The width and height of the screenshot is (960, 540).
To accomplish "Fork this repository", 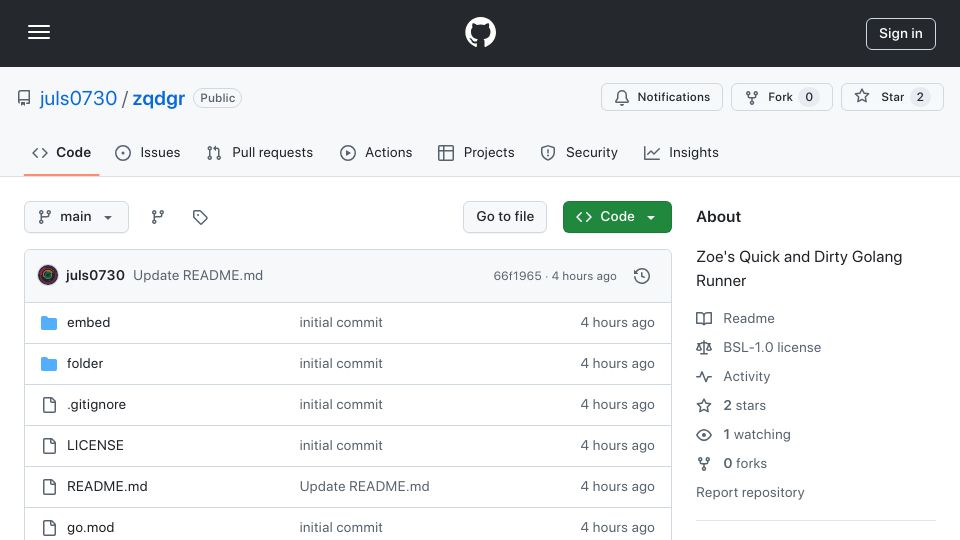I will click(781, 97).
